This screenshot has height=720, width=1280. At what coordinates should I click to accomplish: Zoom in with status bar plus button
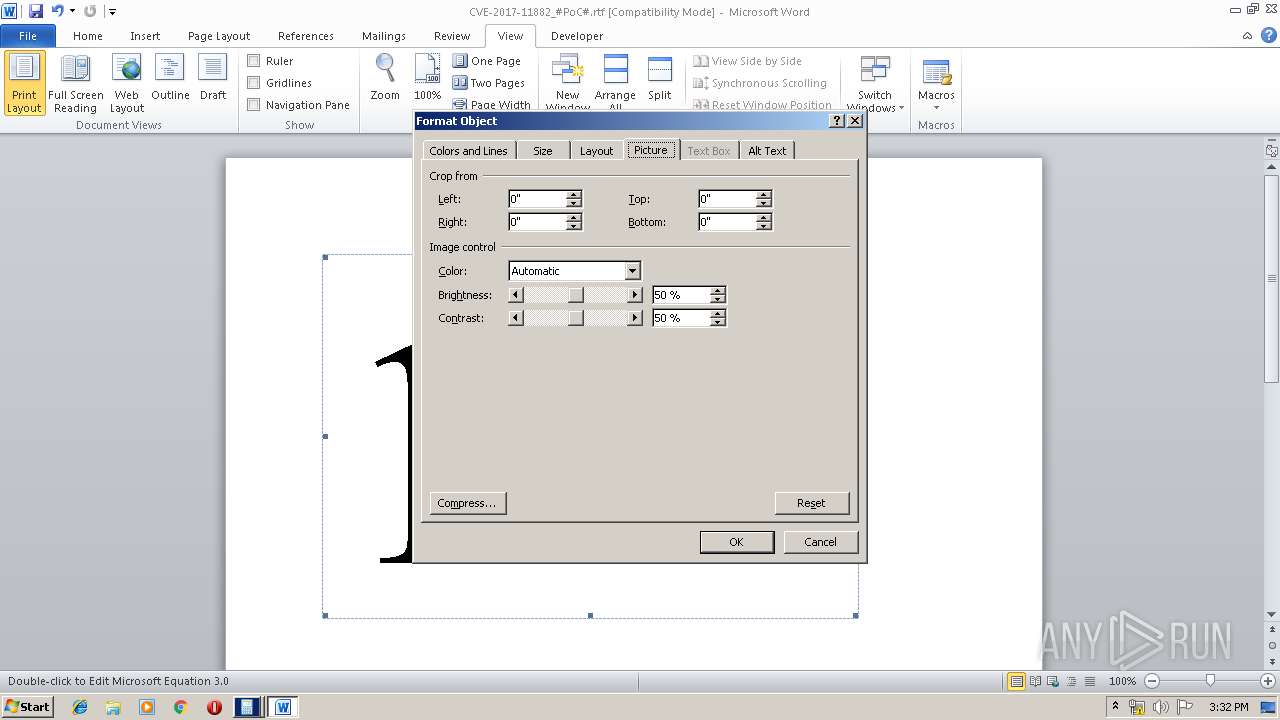click(x=1267, y=681)
